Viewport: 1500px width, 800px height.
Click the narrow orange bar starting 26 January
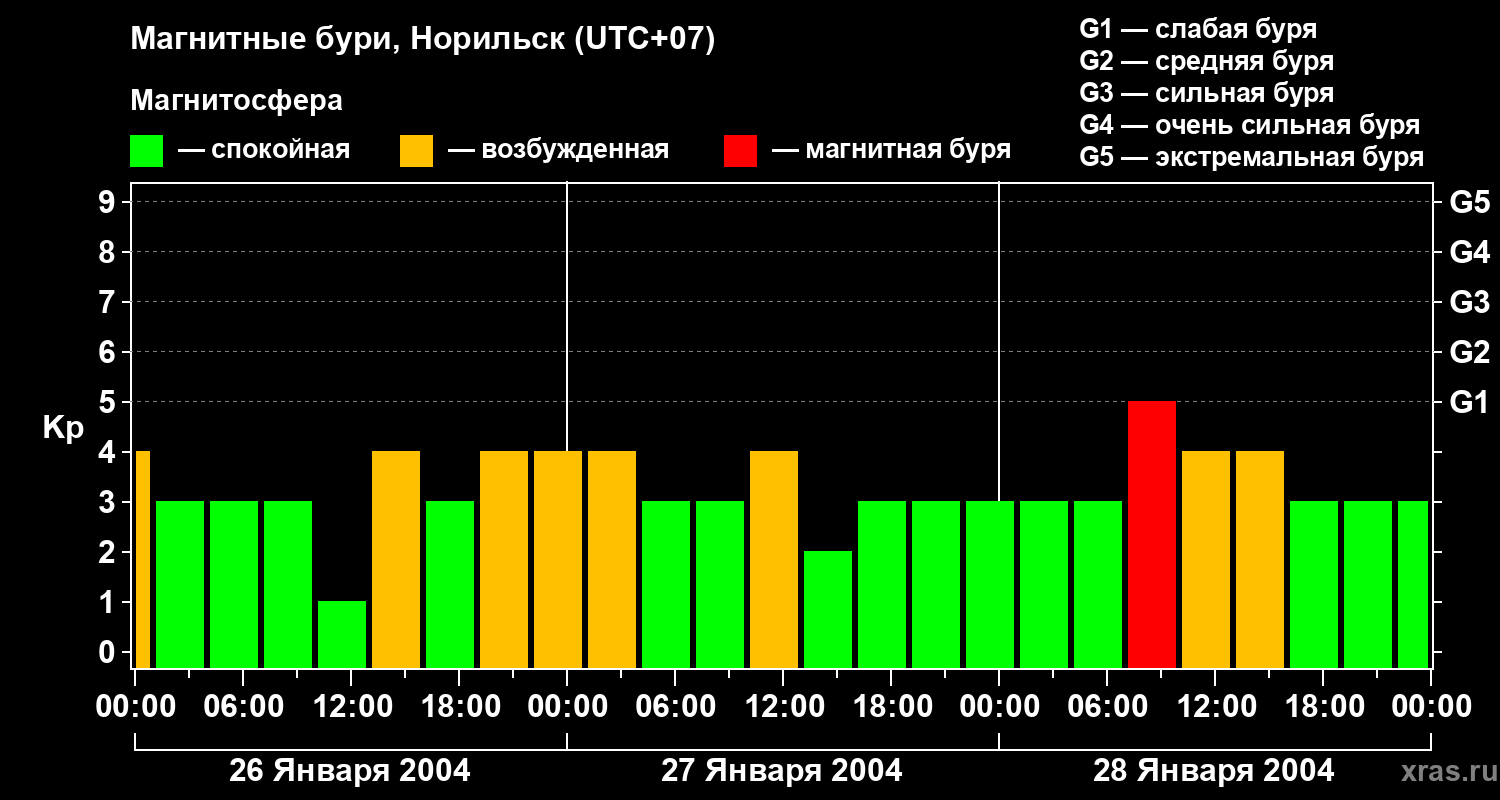[142, 559]
